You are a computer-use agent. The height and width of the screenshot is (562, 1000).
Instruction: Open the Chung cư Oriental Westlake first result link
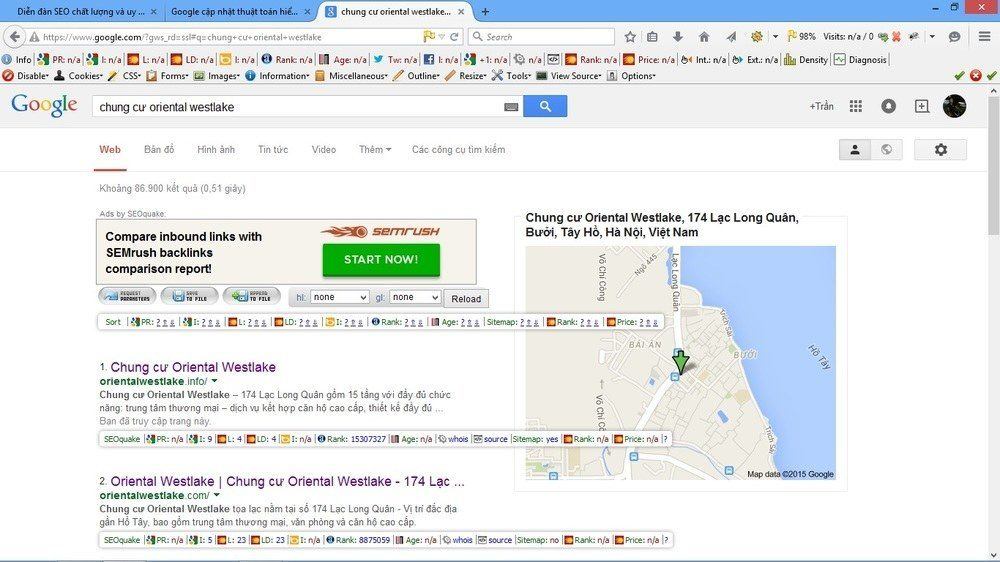click(193, 367)
